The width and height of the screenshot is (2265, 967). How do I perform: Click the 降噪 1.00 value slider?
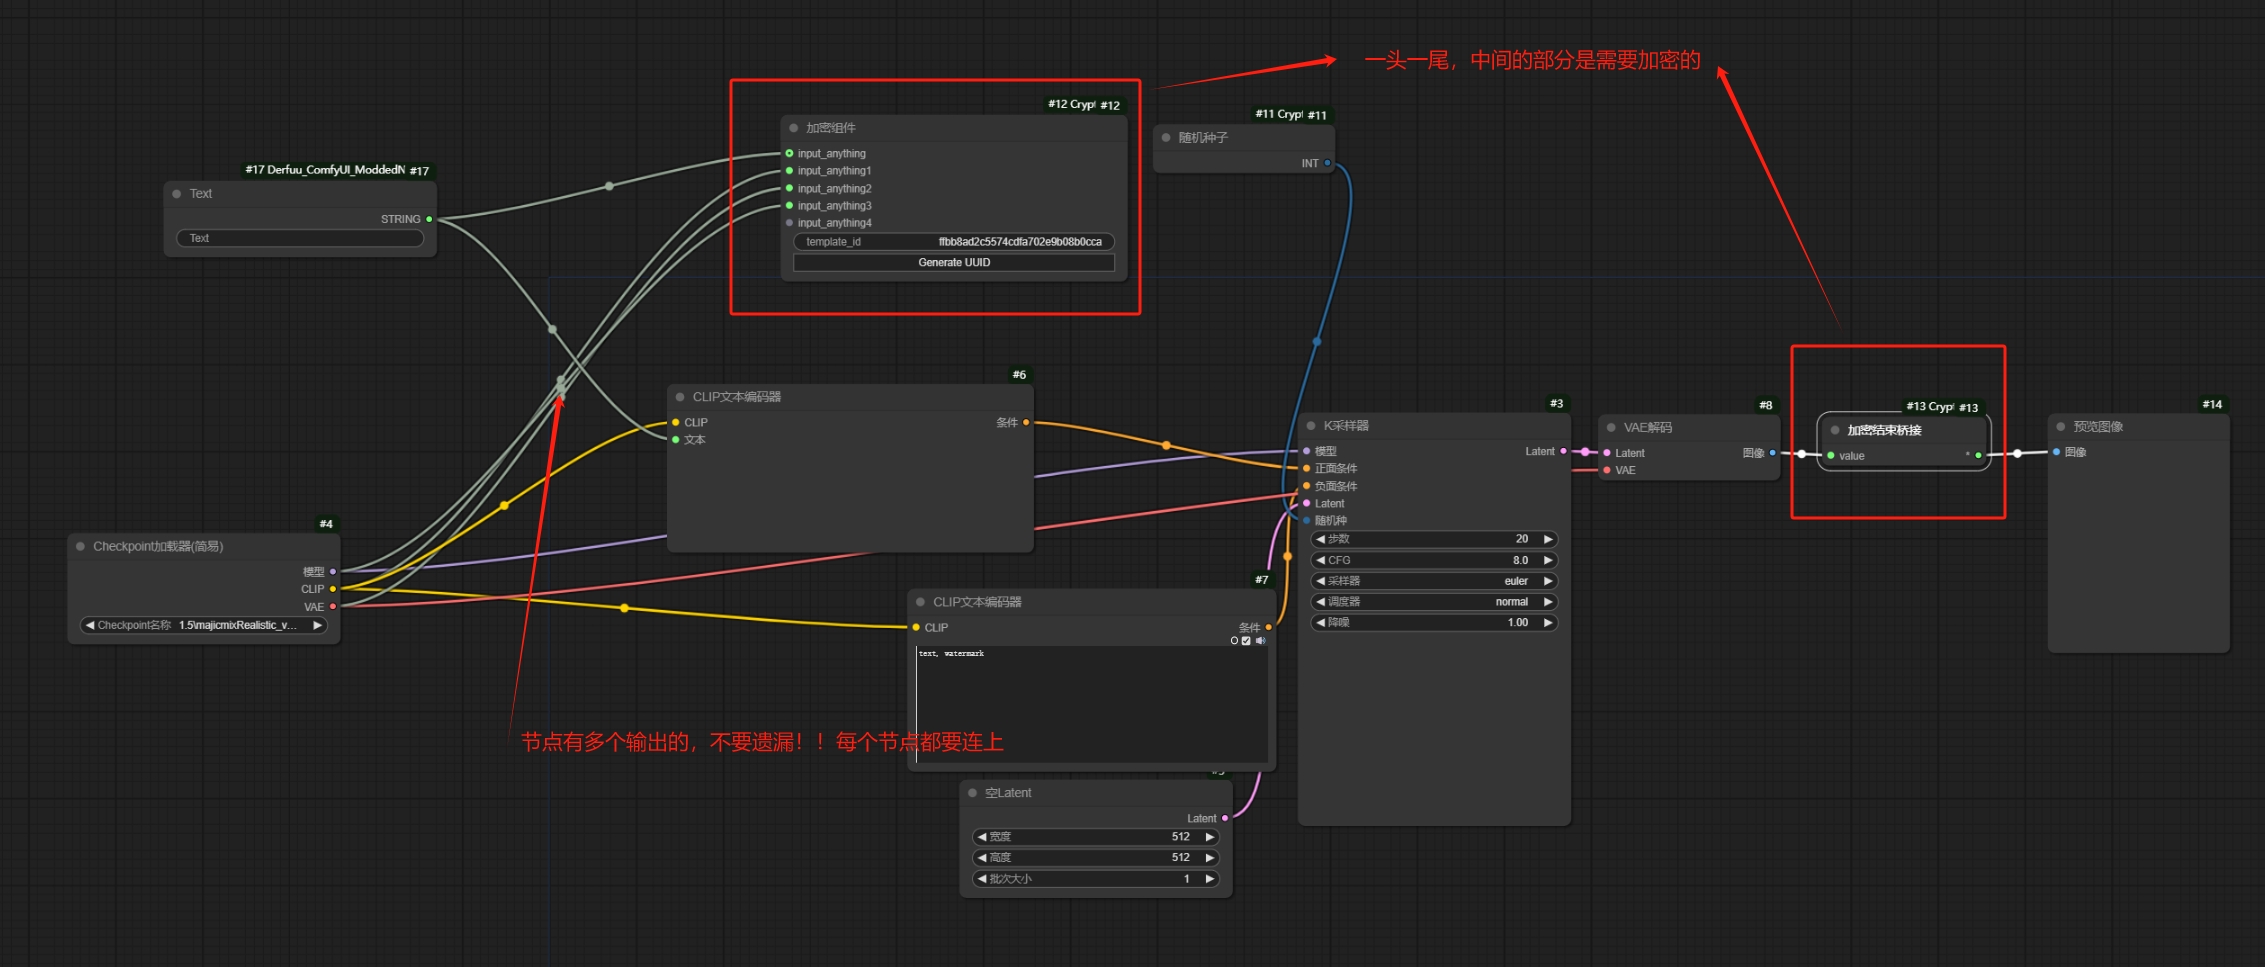pos(1434,622)
